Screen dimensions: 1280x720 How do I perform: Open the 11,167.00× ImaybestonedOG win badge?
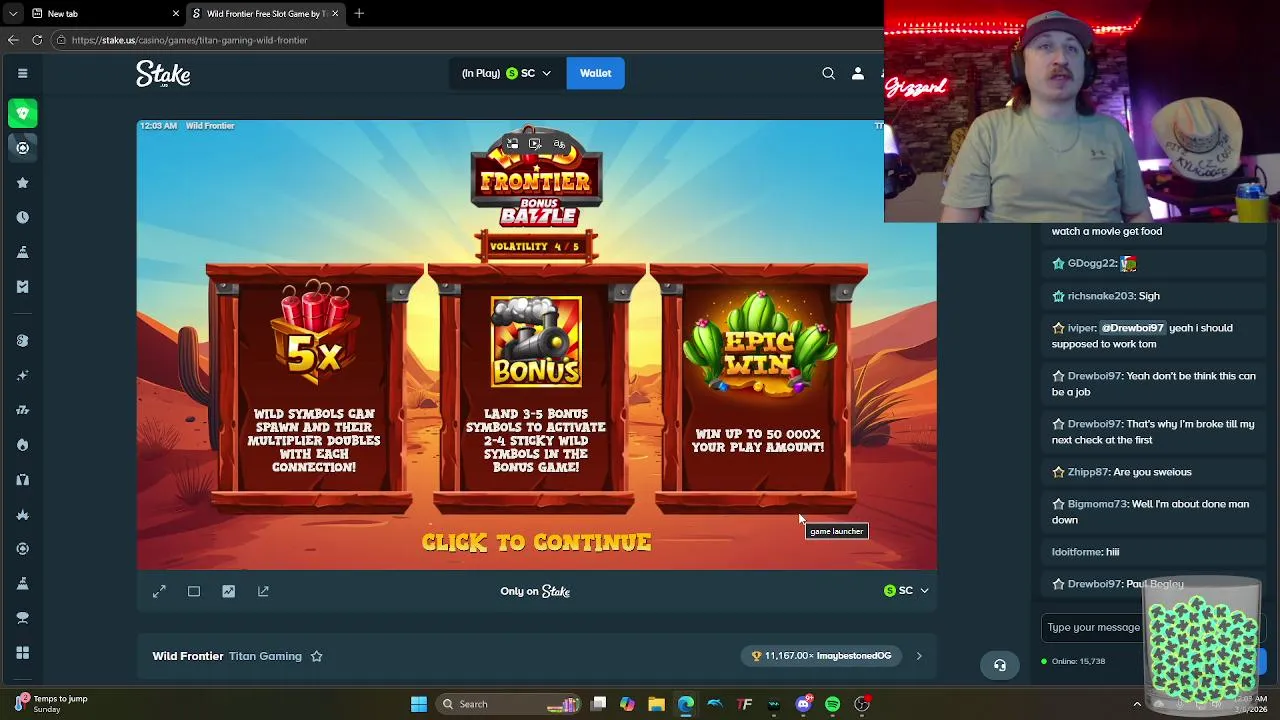(x=821, y=656)
